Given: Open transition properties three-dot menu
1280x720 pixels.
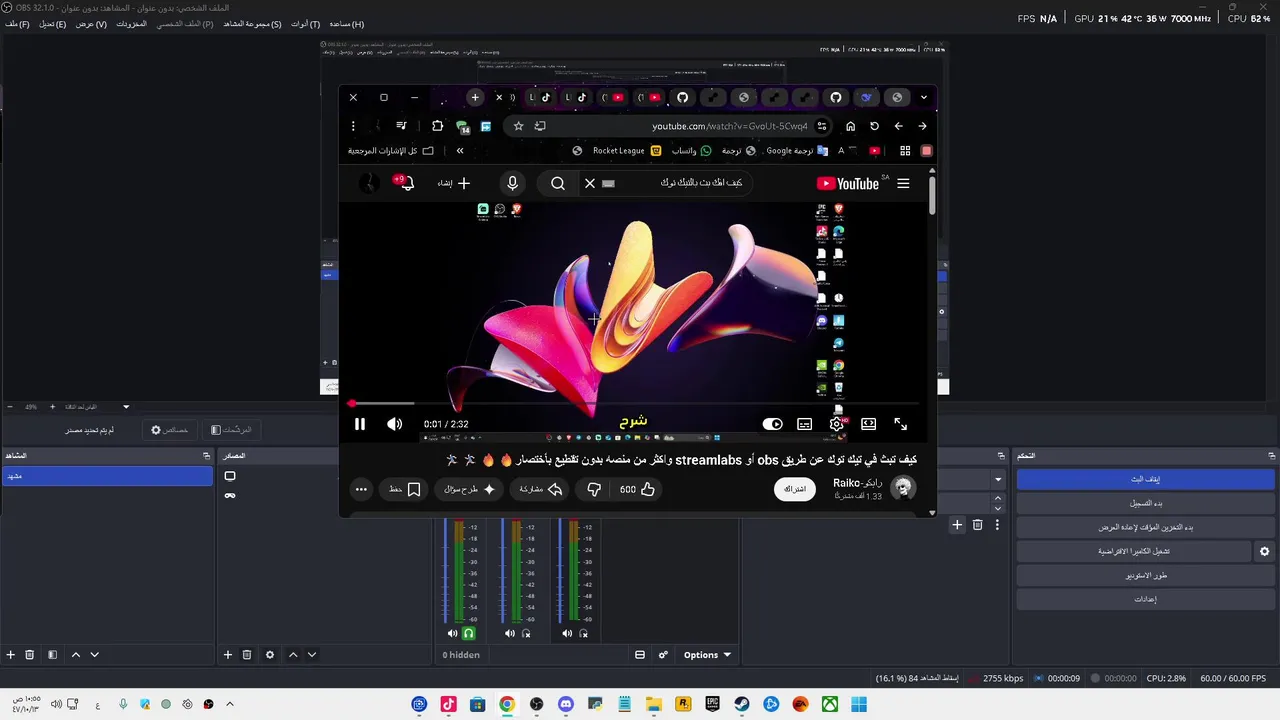Looking at the screenshot, I should 997,524.
